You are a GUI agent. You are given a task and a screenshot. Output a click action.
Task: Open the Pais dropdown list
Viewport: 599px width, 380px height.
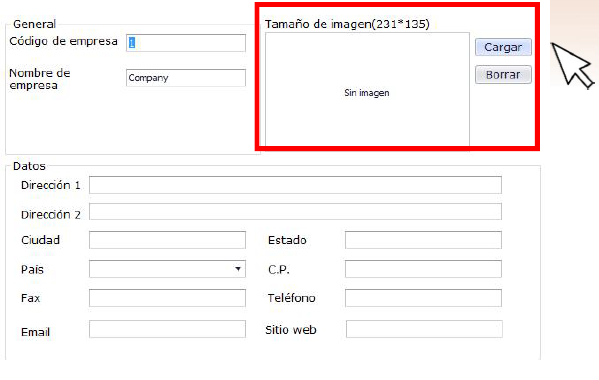pyautogui.click(x=167, y=269)
